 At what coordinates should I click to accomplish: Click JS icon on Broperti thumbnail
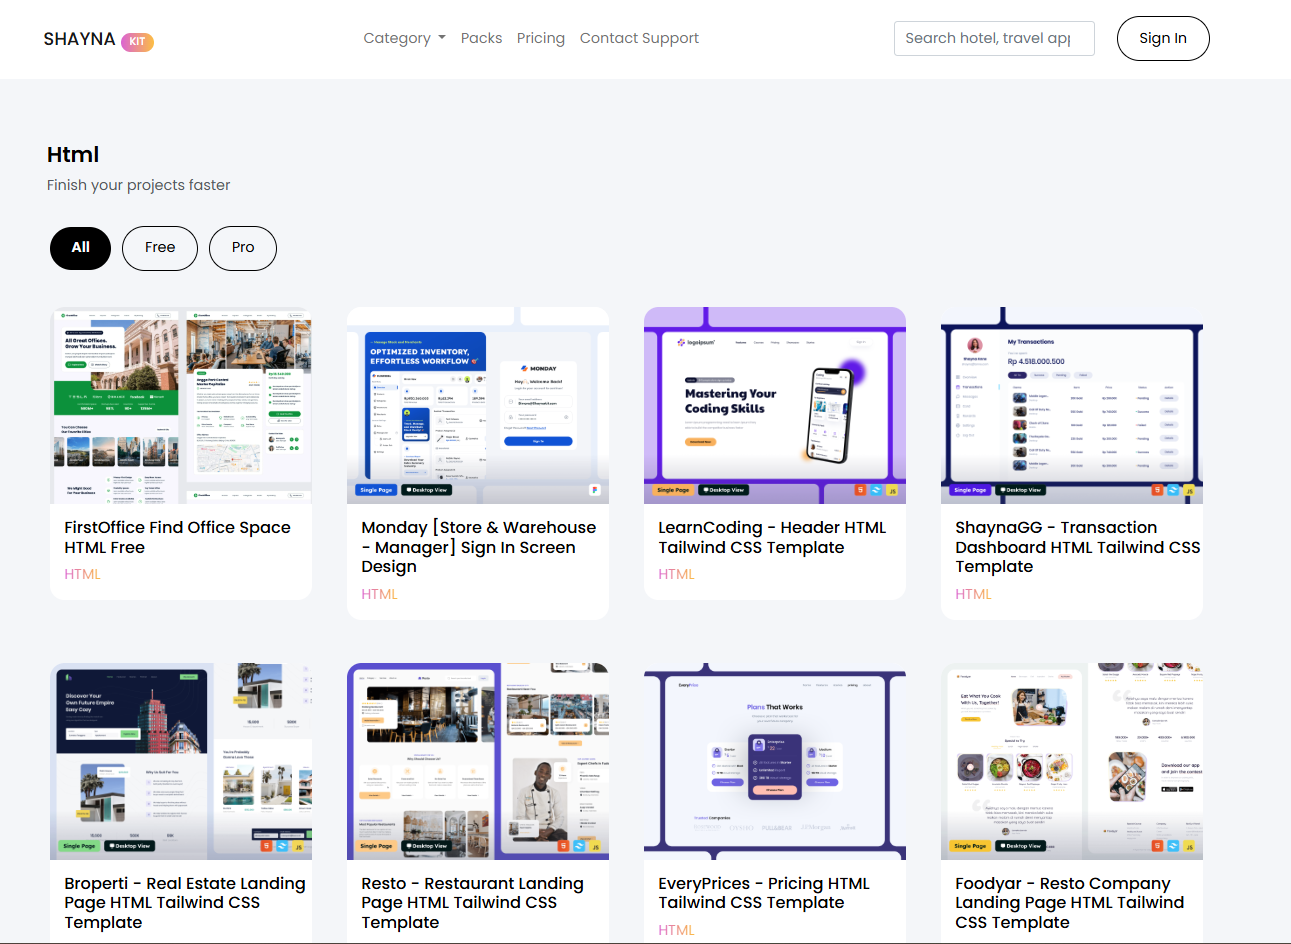point(298,846)
